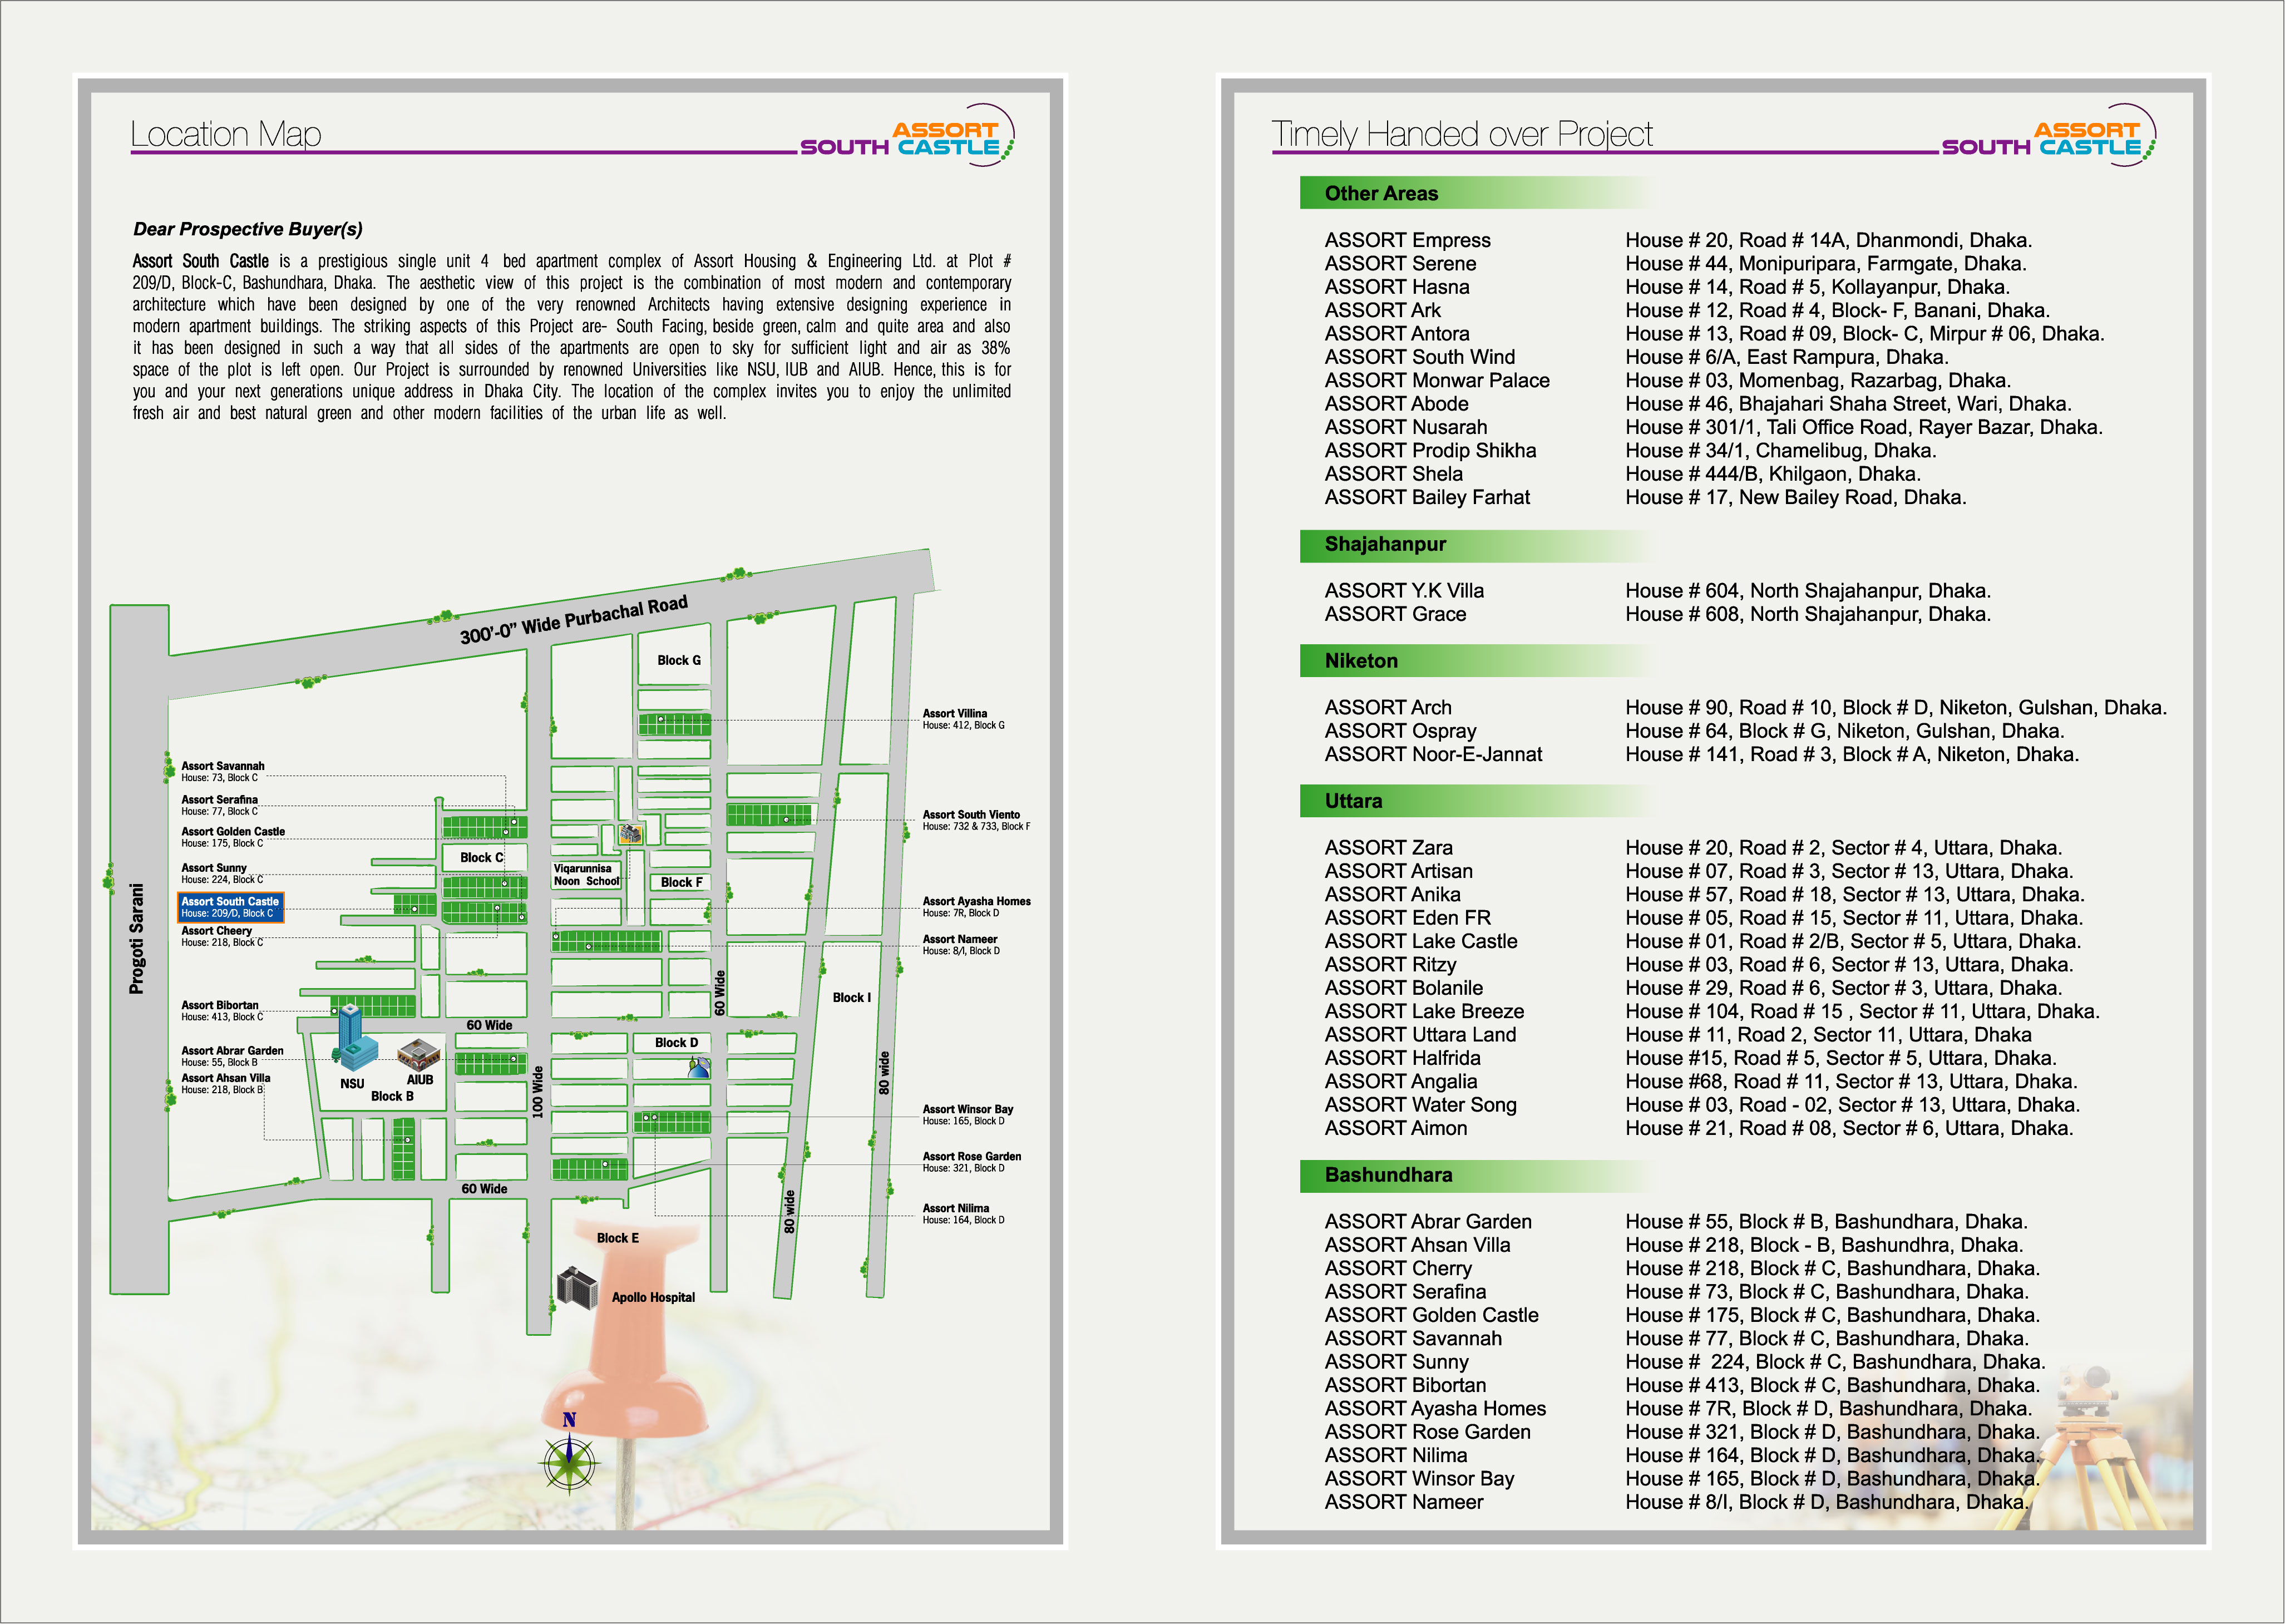Click the ASSORT Y.K Villa list entry
The height and width of the screenshot is (1624, 2285).
(x=1404, y=591)
